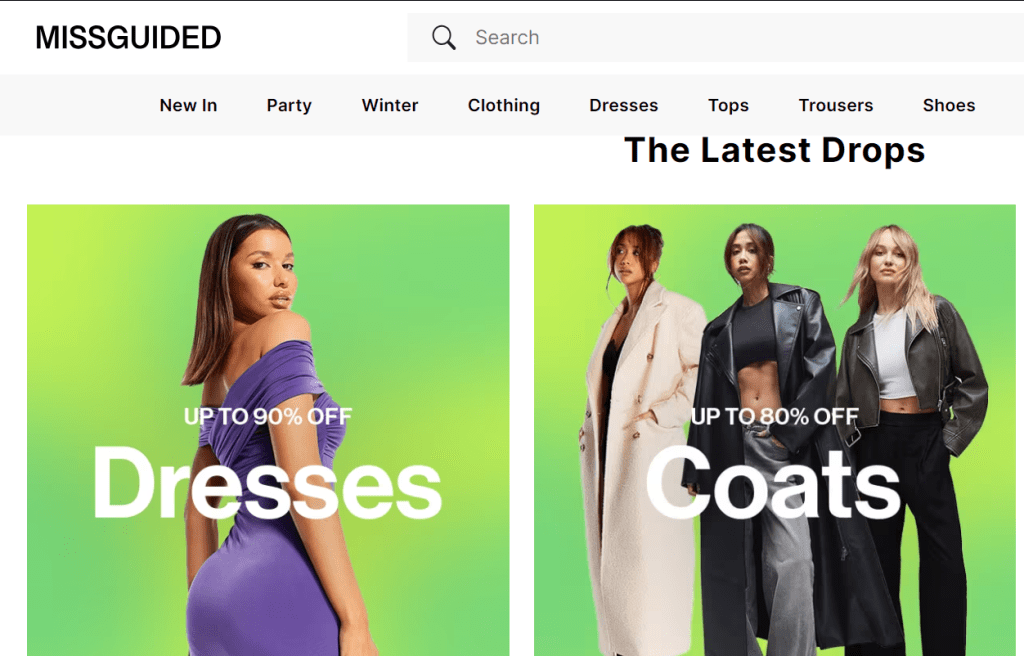This screenshot has width=1024, height=656.
Task: Click the magnifying glass search icon
Action: pos(443,38)
